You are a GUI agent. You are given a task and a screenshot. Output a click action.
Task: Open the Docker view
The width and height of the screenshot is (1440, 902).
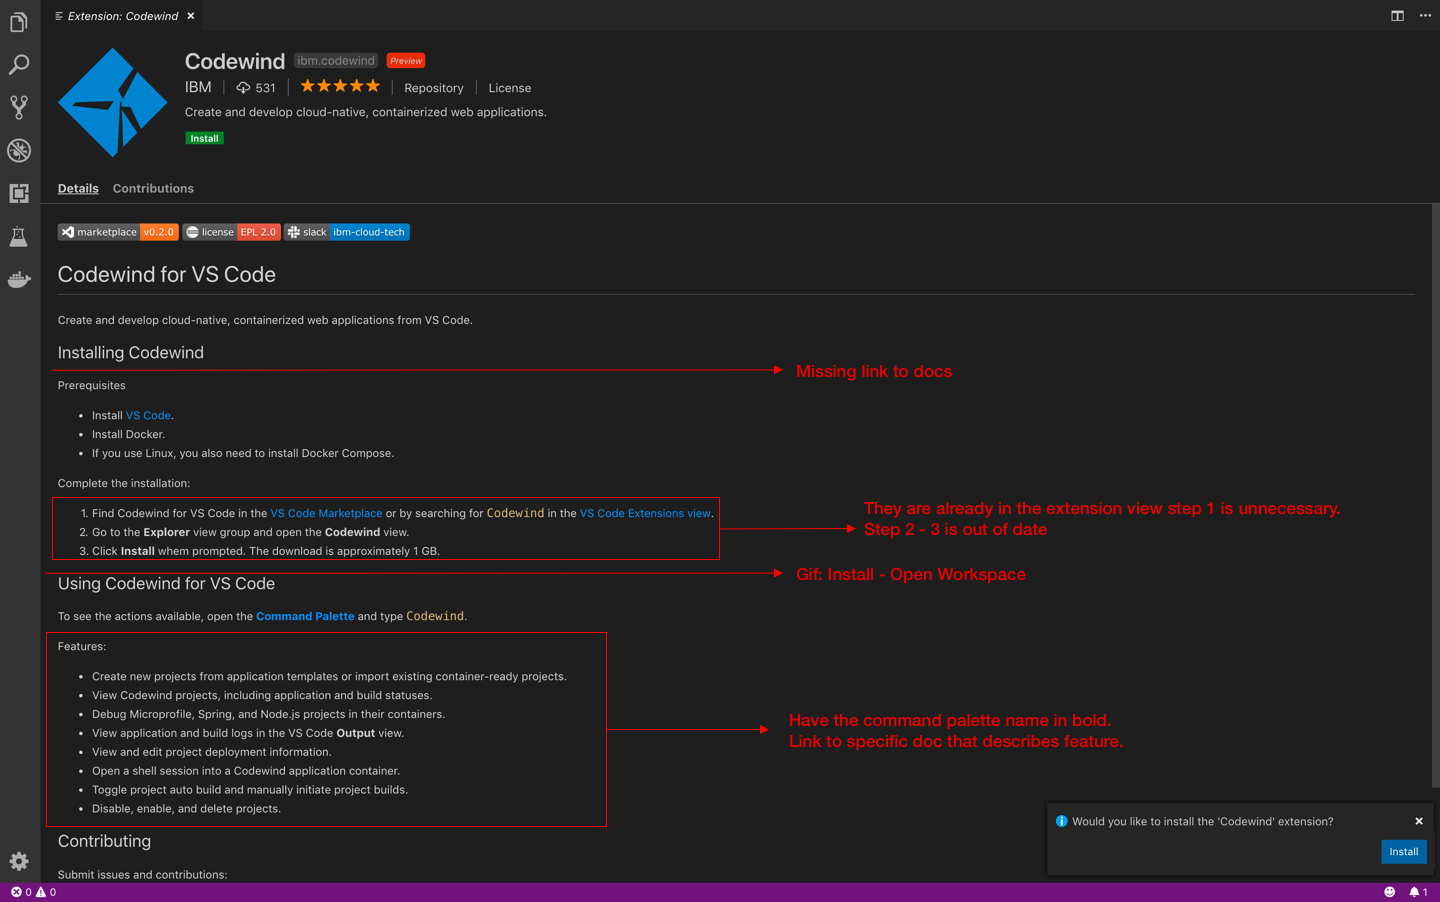[x=18, y=279]
